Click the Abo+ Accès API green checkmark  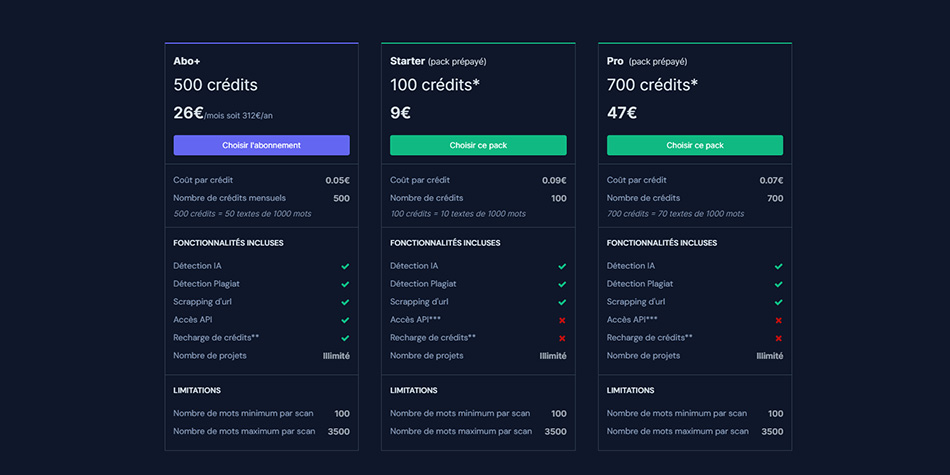pos(345,320)
